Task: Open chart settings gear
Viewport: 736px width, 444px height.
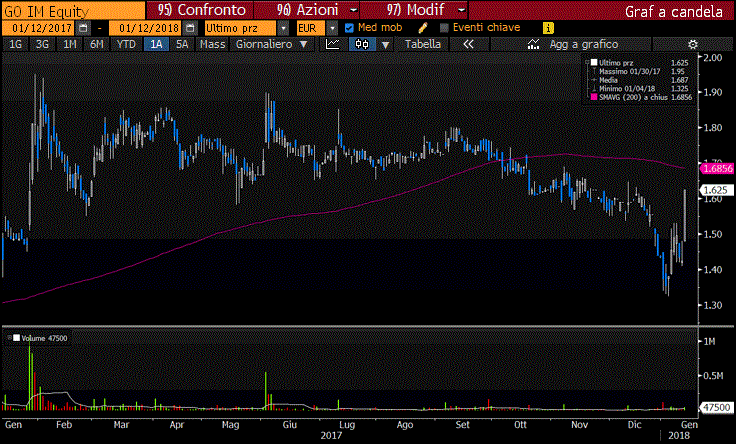Action: [693, 45]
